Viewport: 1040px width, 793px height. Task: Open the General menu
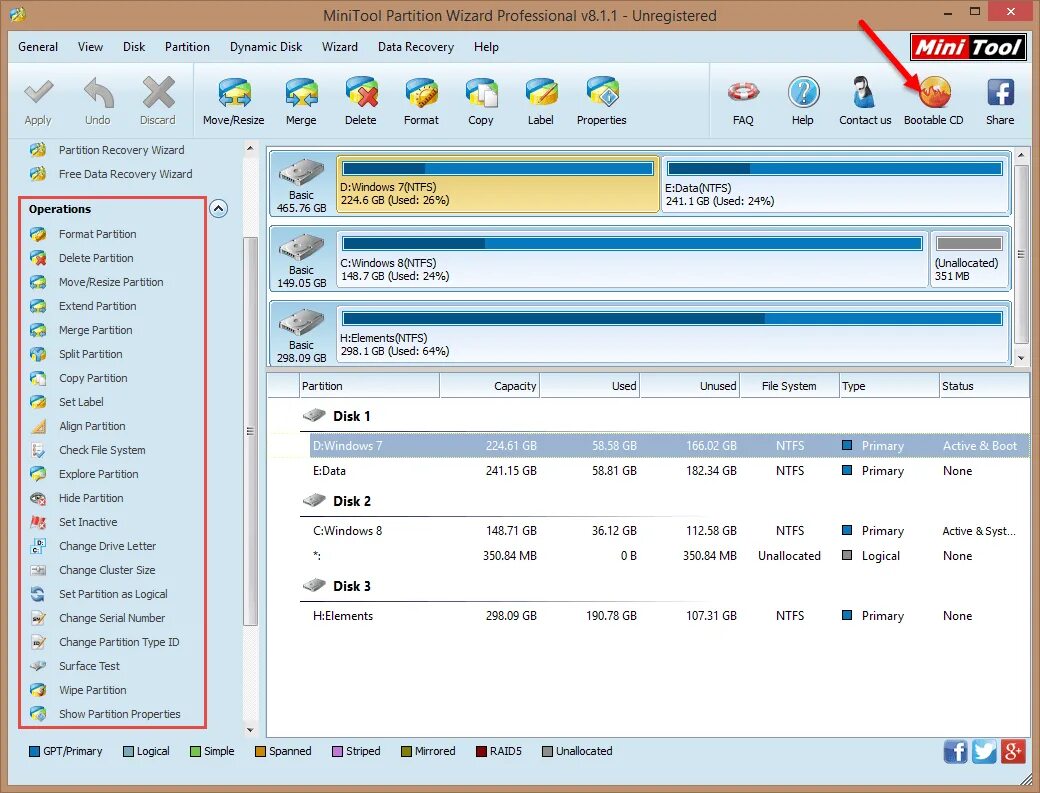38,47
